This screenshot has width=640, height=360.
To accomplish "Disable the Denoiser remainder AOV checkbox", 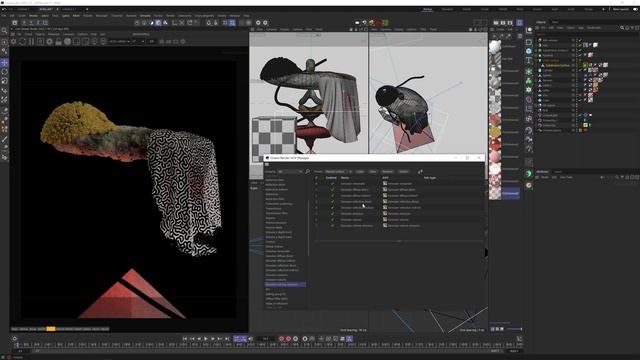I will click(x=332, y=184).
